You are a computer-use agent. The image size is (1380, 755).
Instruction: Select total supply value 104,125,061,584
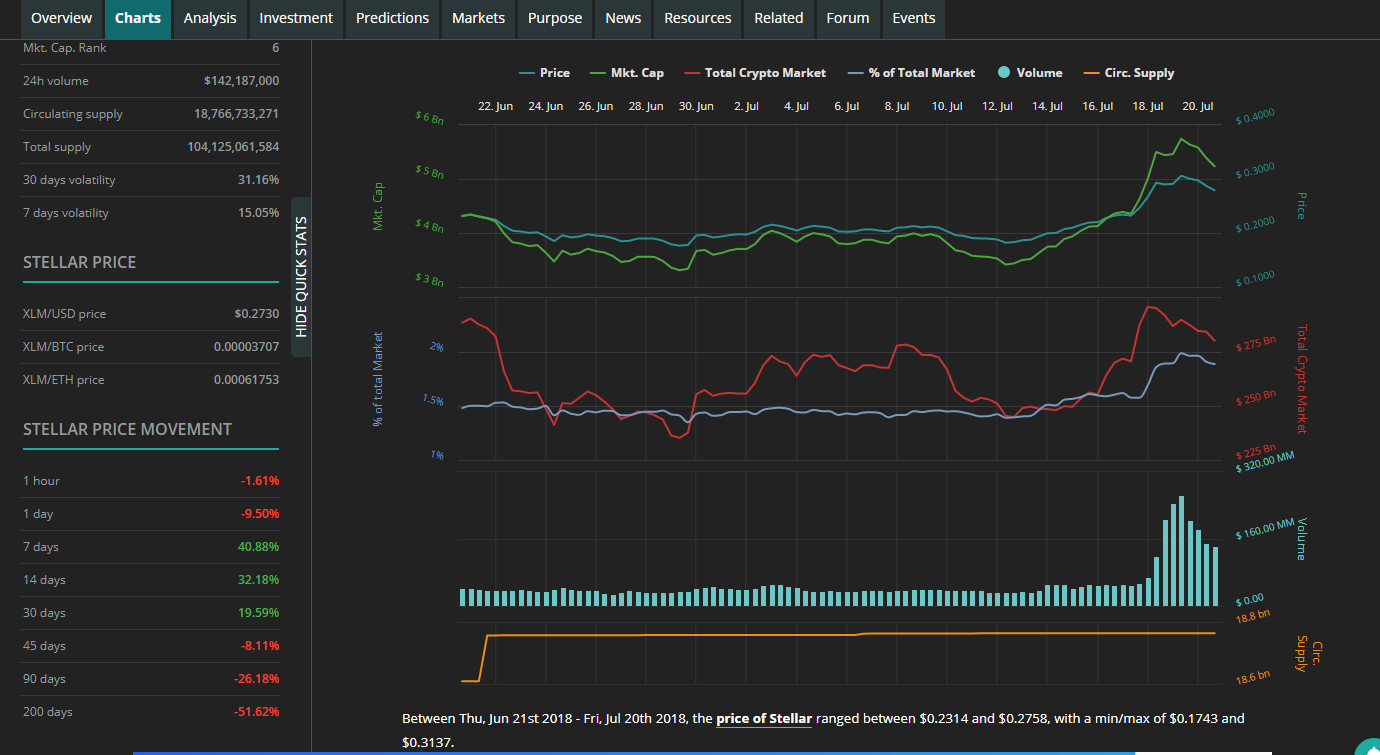(233, 147)
